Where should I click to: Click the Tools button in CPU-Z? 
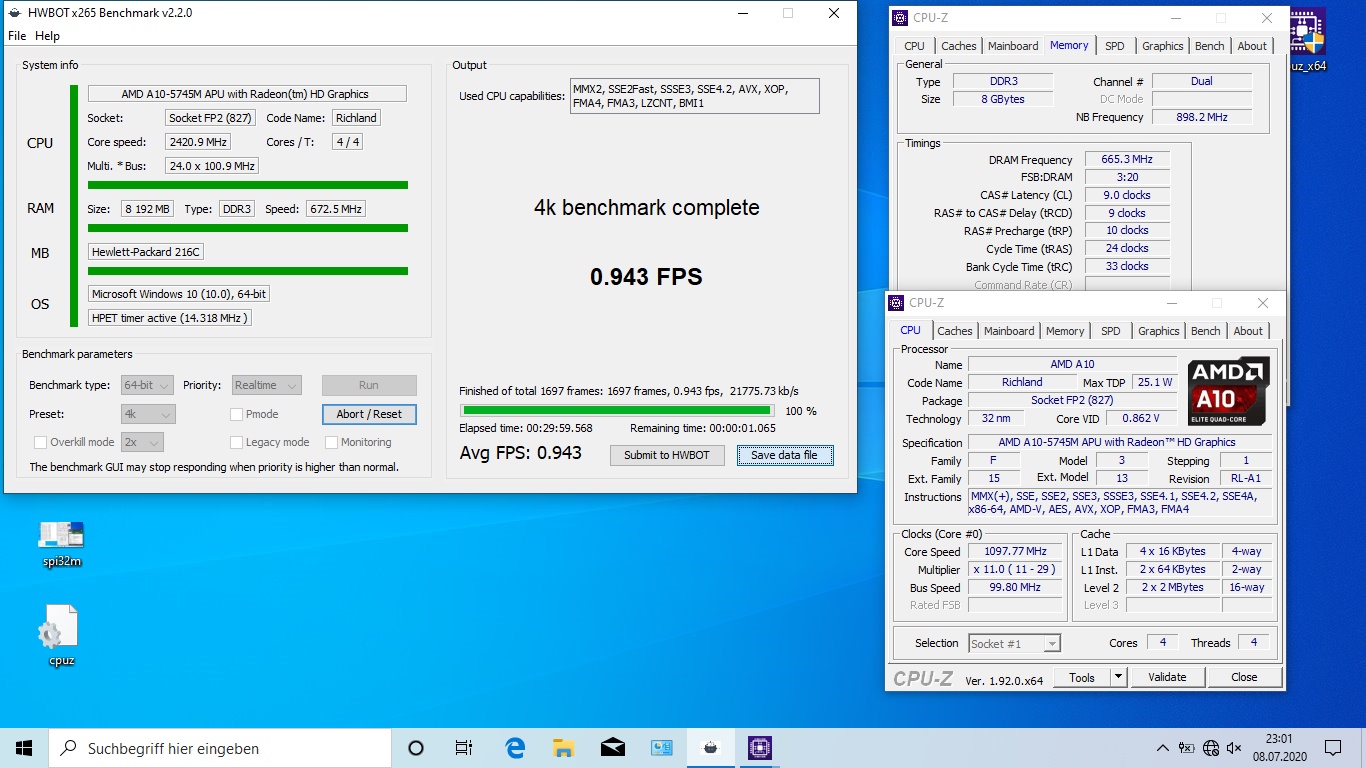point(1082,677)
